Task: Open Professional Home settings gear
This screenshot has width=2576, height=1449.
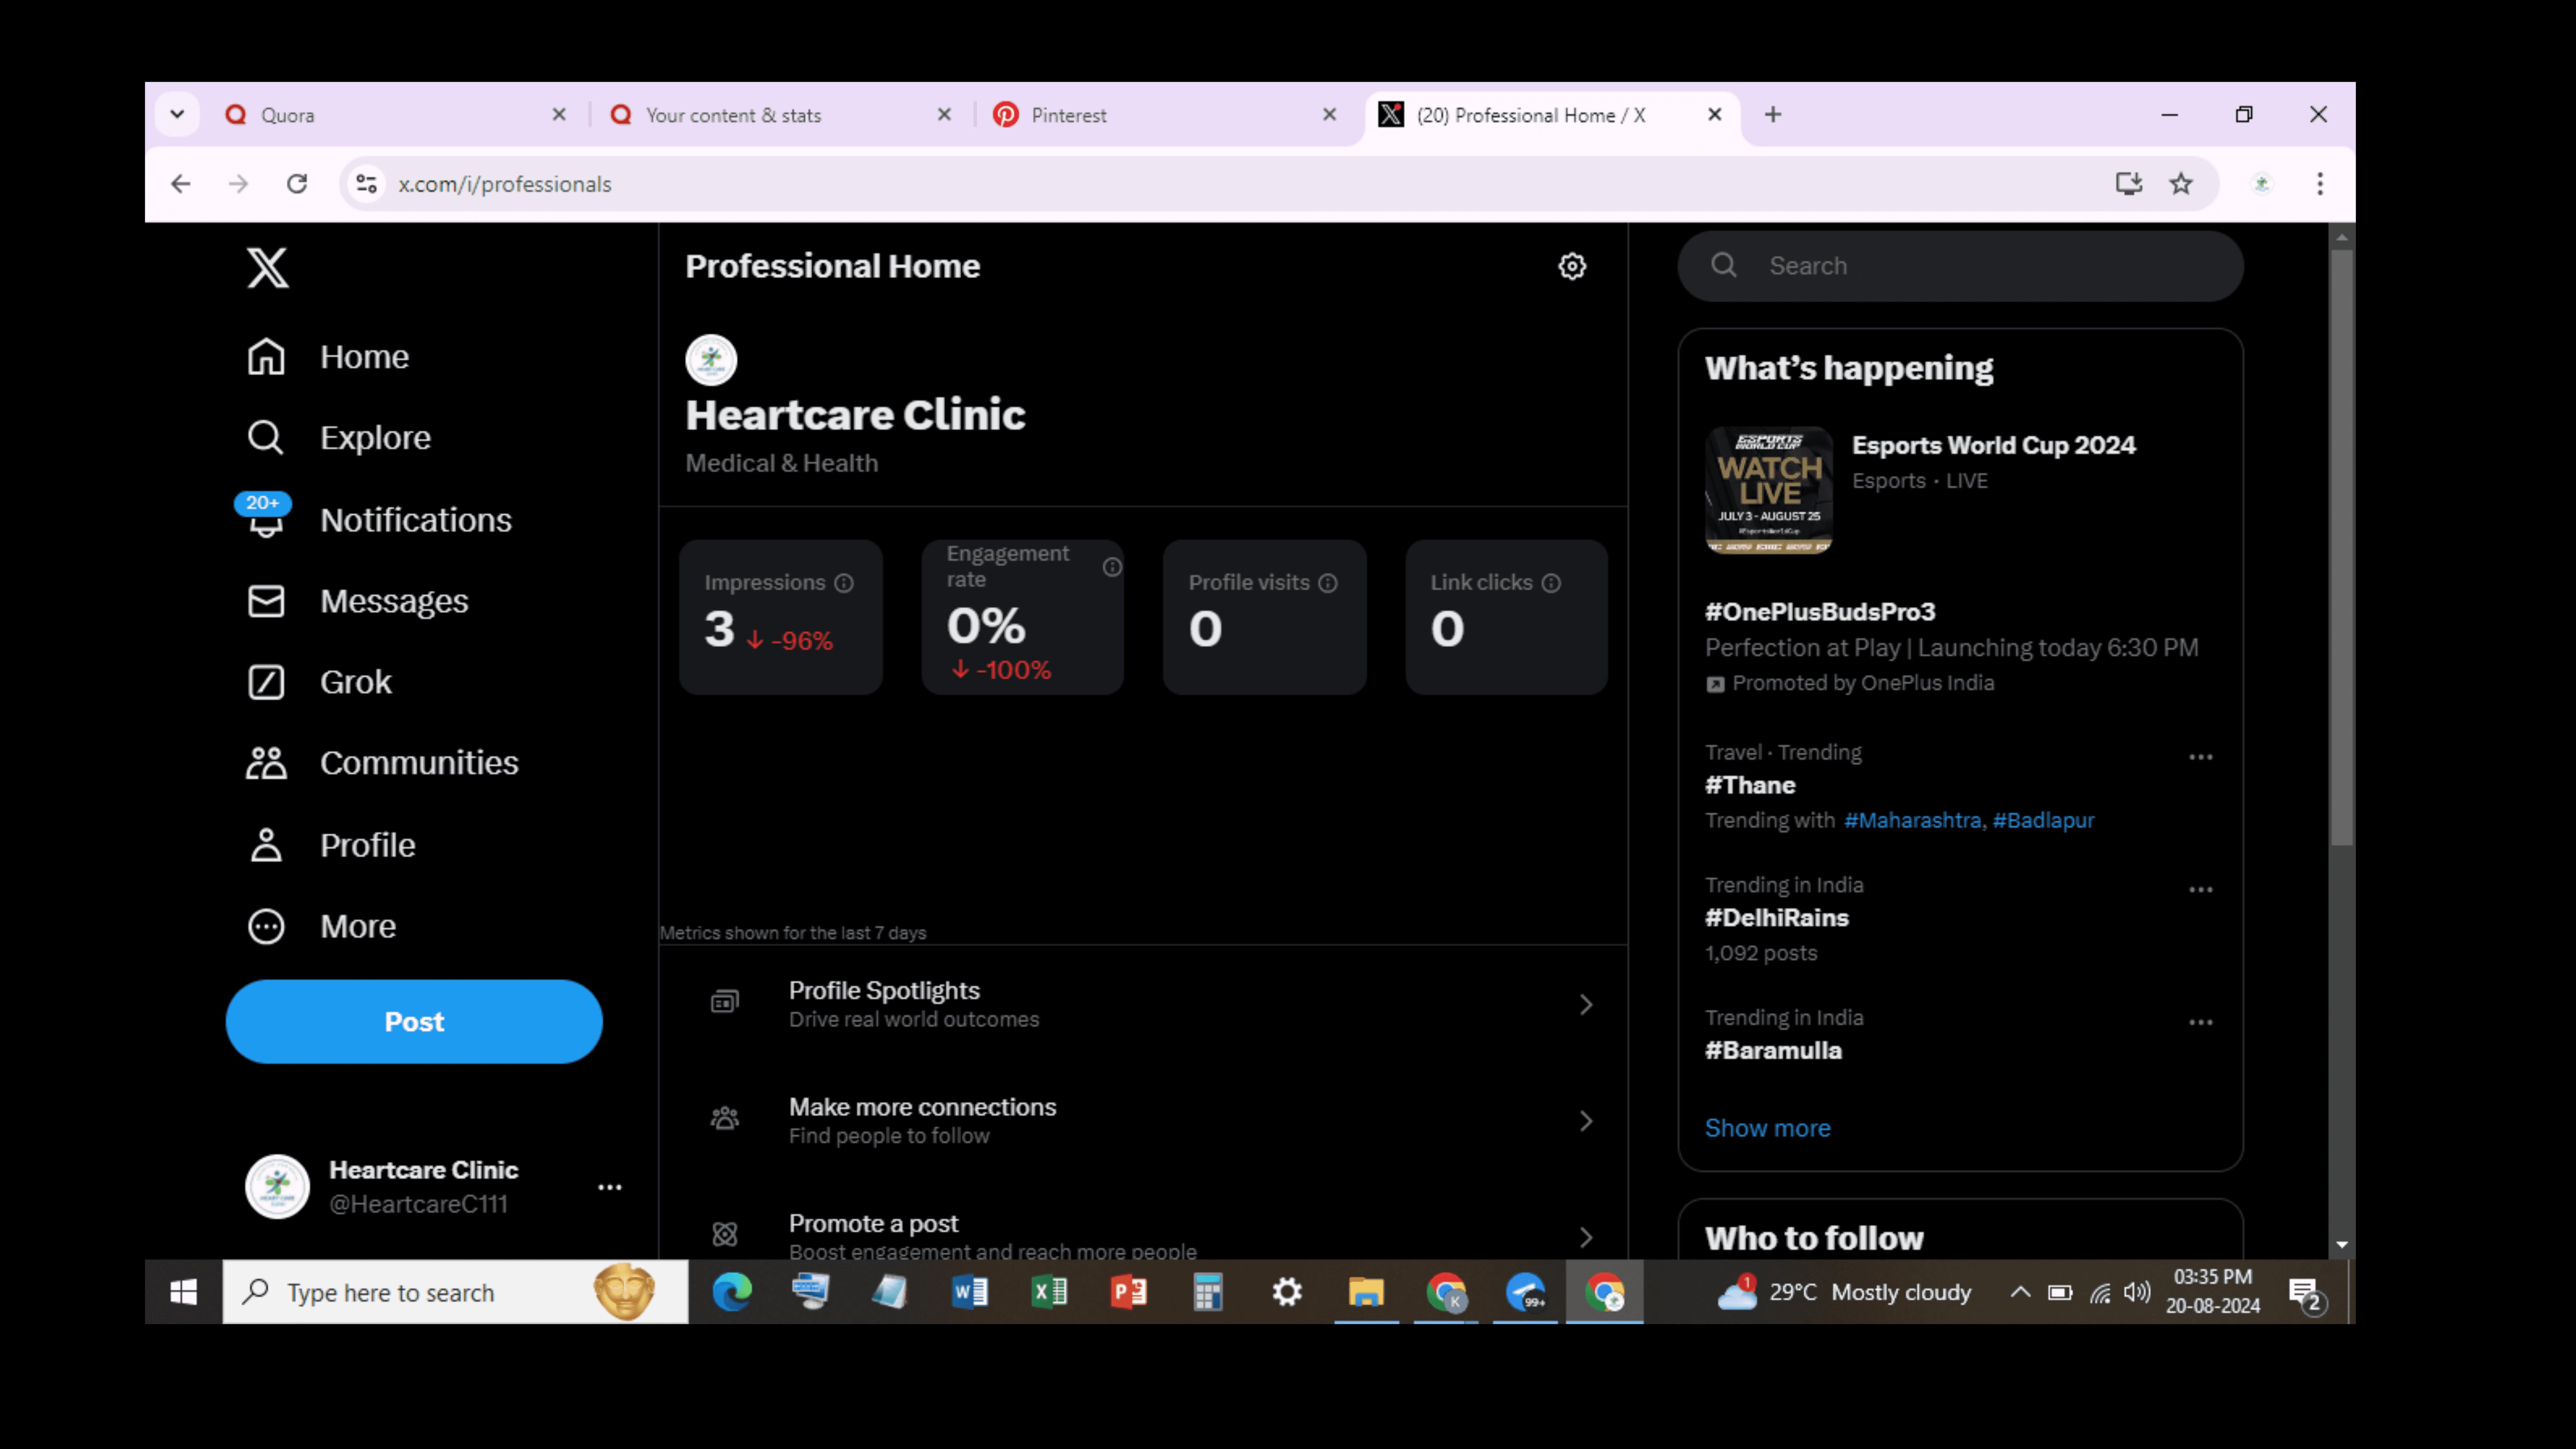Action: pos(1572,266)
